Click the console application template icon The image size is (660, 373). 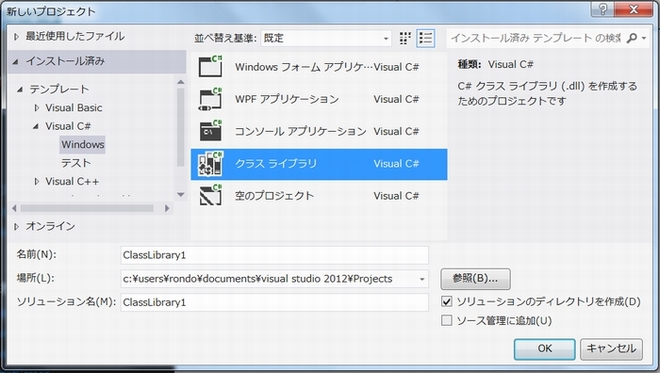(x=210, y=131)
